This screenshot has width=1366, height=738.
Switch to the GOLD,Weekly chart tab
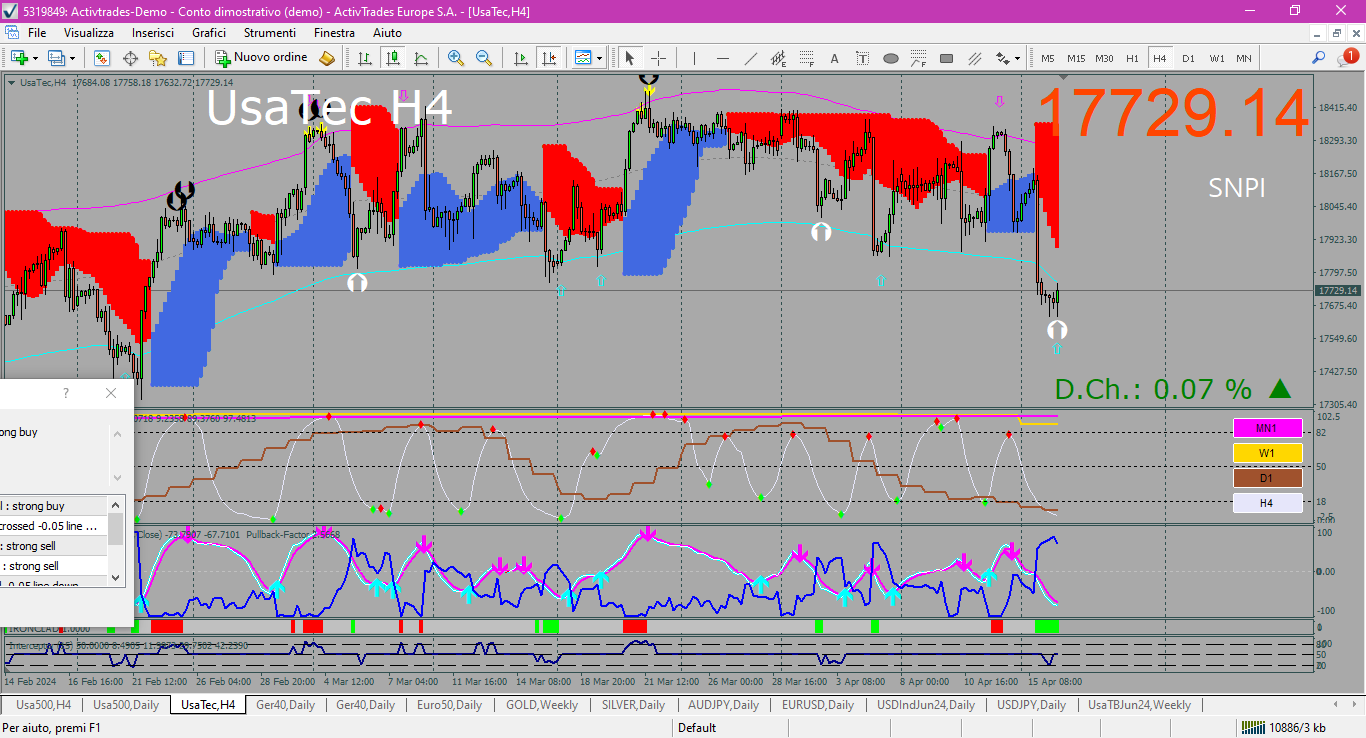542,705
